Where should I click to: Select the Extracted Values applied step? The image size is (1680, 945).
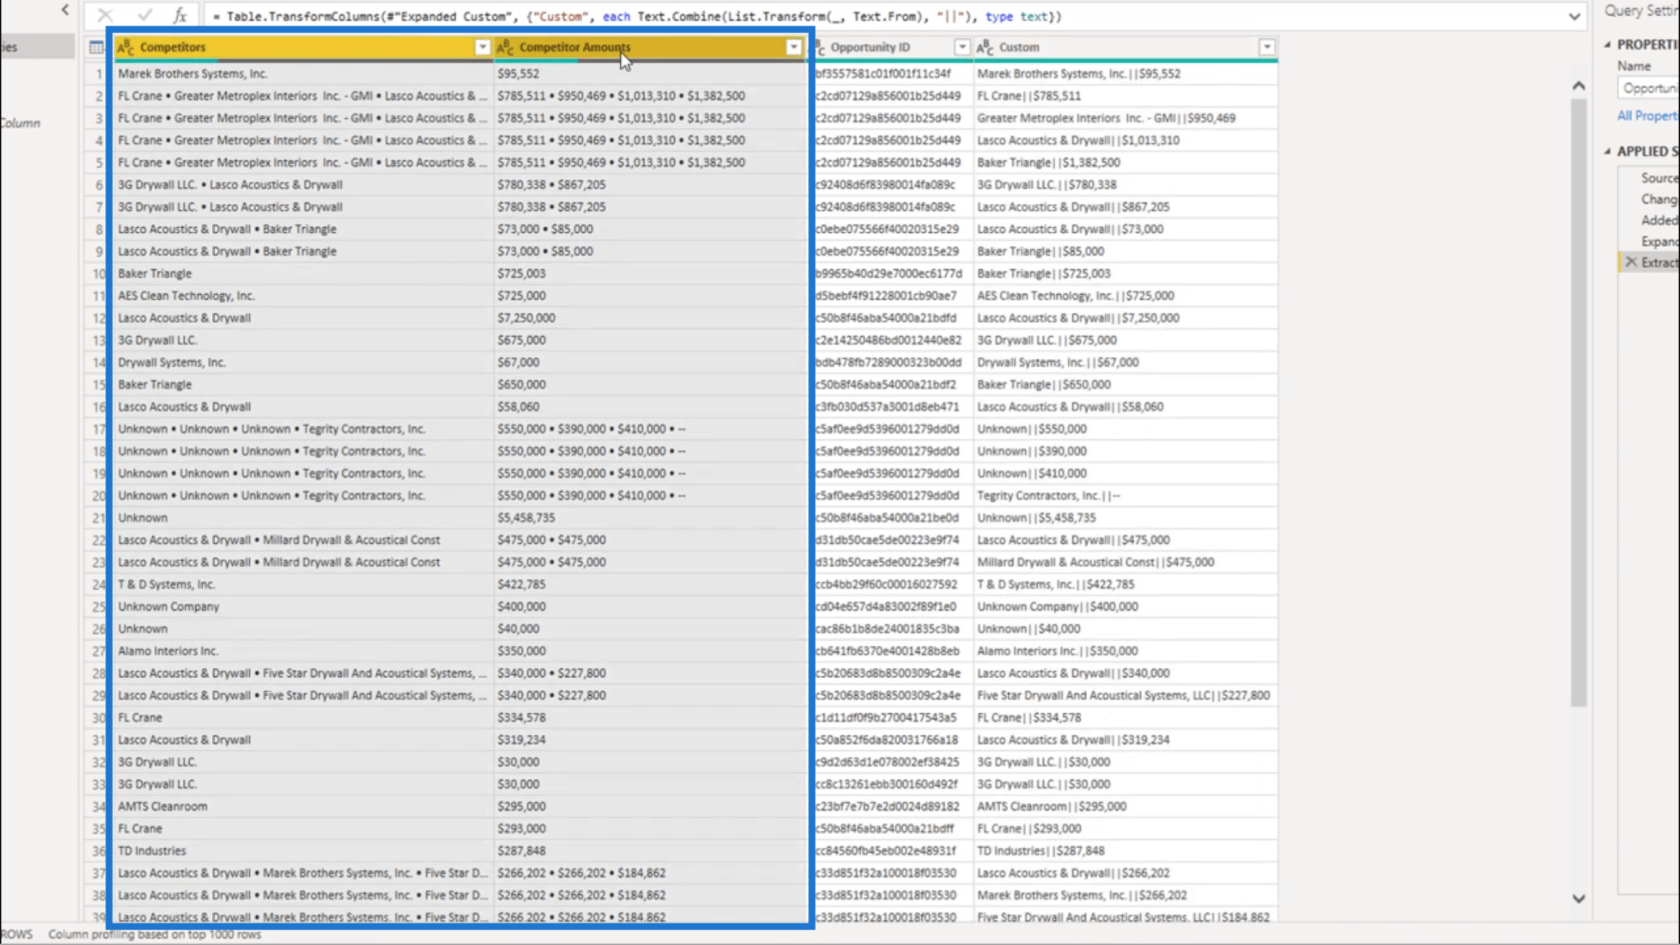pyautogui.click(x=1659, y=262)
